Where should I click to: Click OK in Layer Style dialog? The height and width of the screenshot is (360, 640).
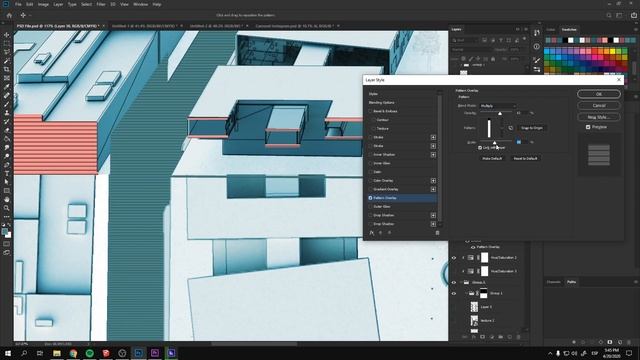[x=599, y=94]
